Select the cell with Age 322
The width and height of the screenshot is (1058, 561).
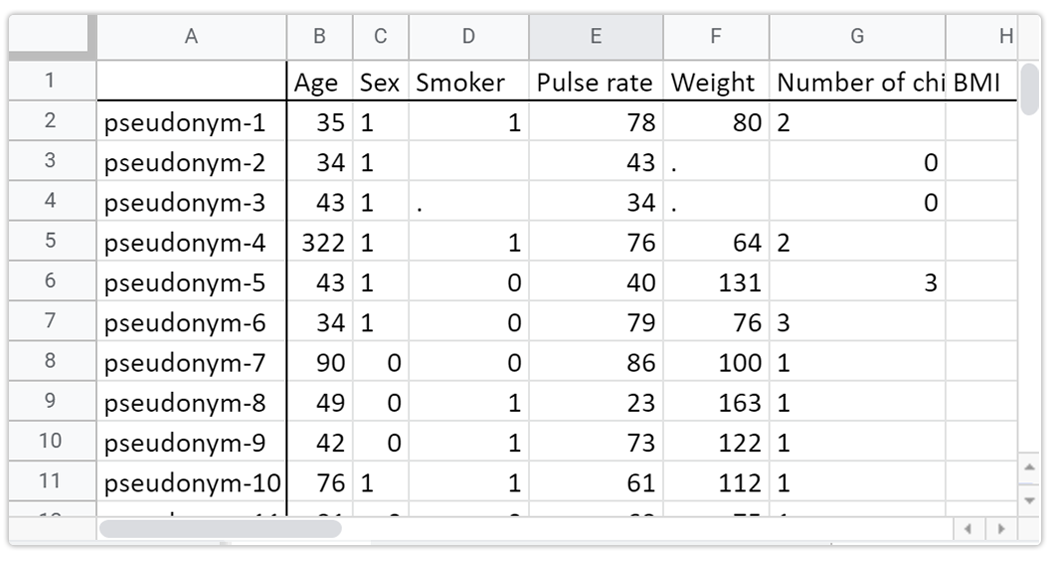(x=319, y=242)
